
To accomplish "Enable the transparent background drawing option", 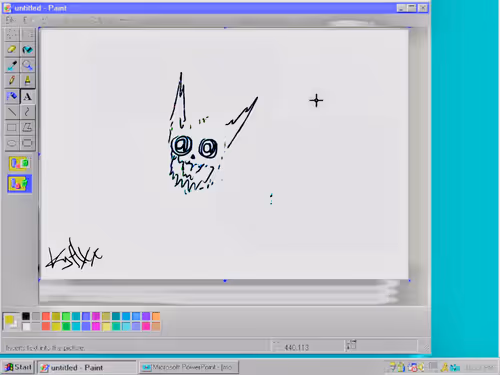I will point(20,183).
